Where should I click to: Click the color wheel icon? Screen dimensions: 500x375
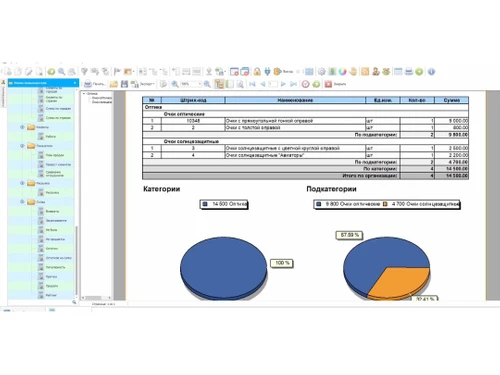[x=342, y=71]
